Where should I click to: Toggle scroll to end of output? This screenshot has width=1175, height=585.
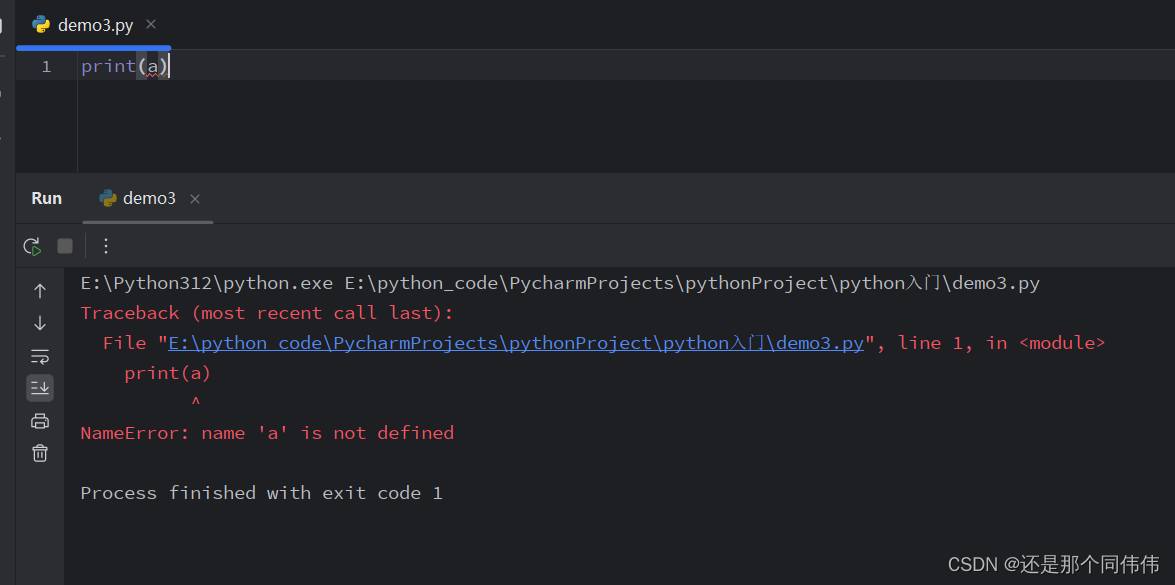point(40,388)
